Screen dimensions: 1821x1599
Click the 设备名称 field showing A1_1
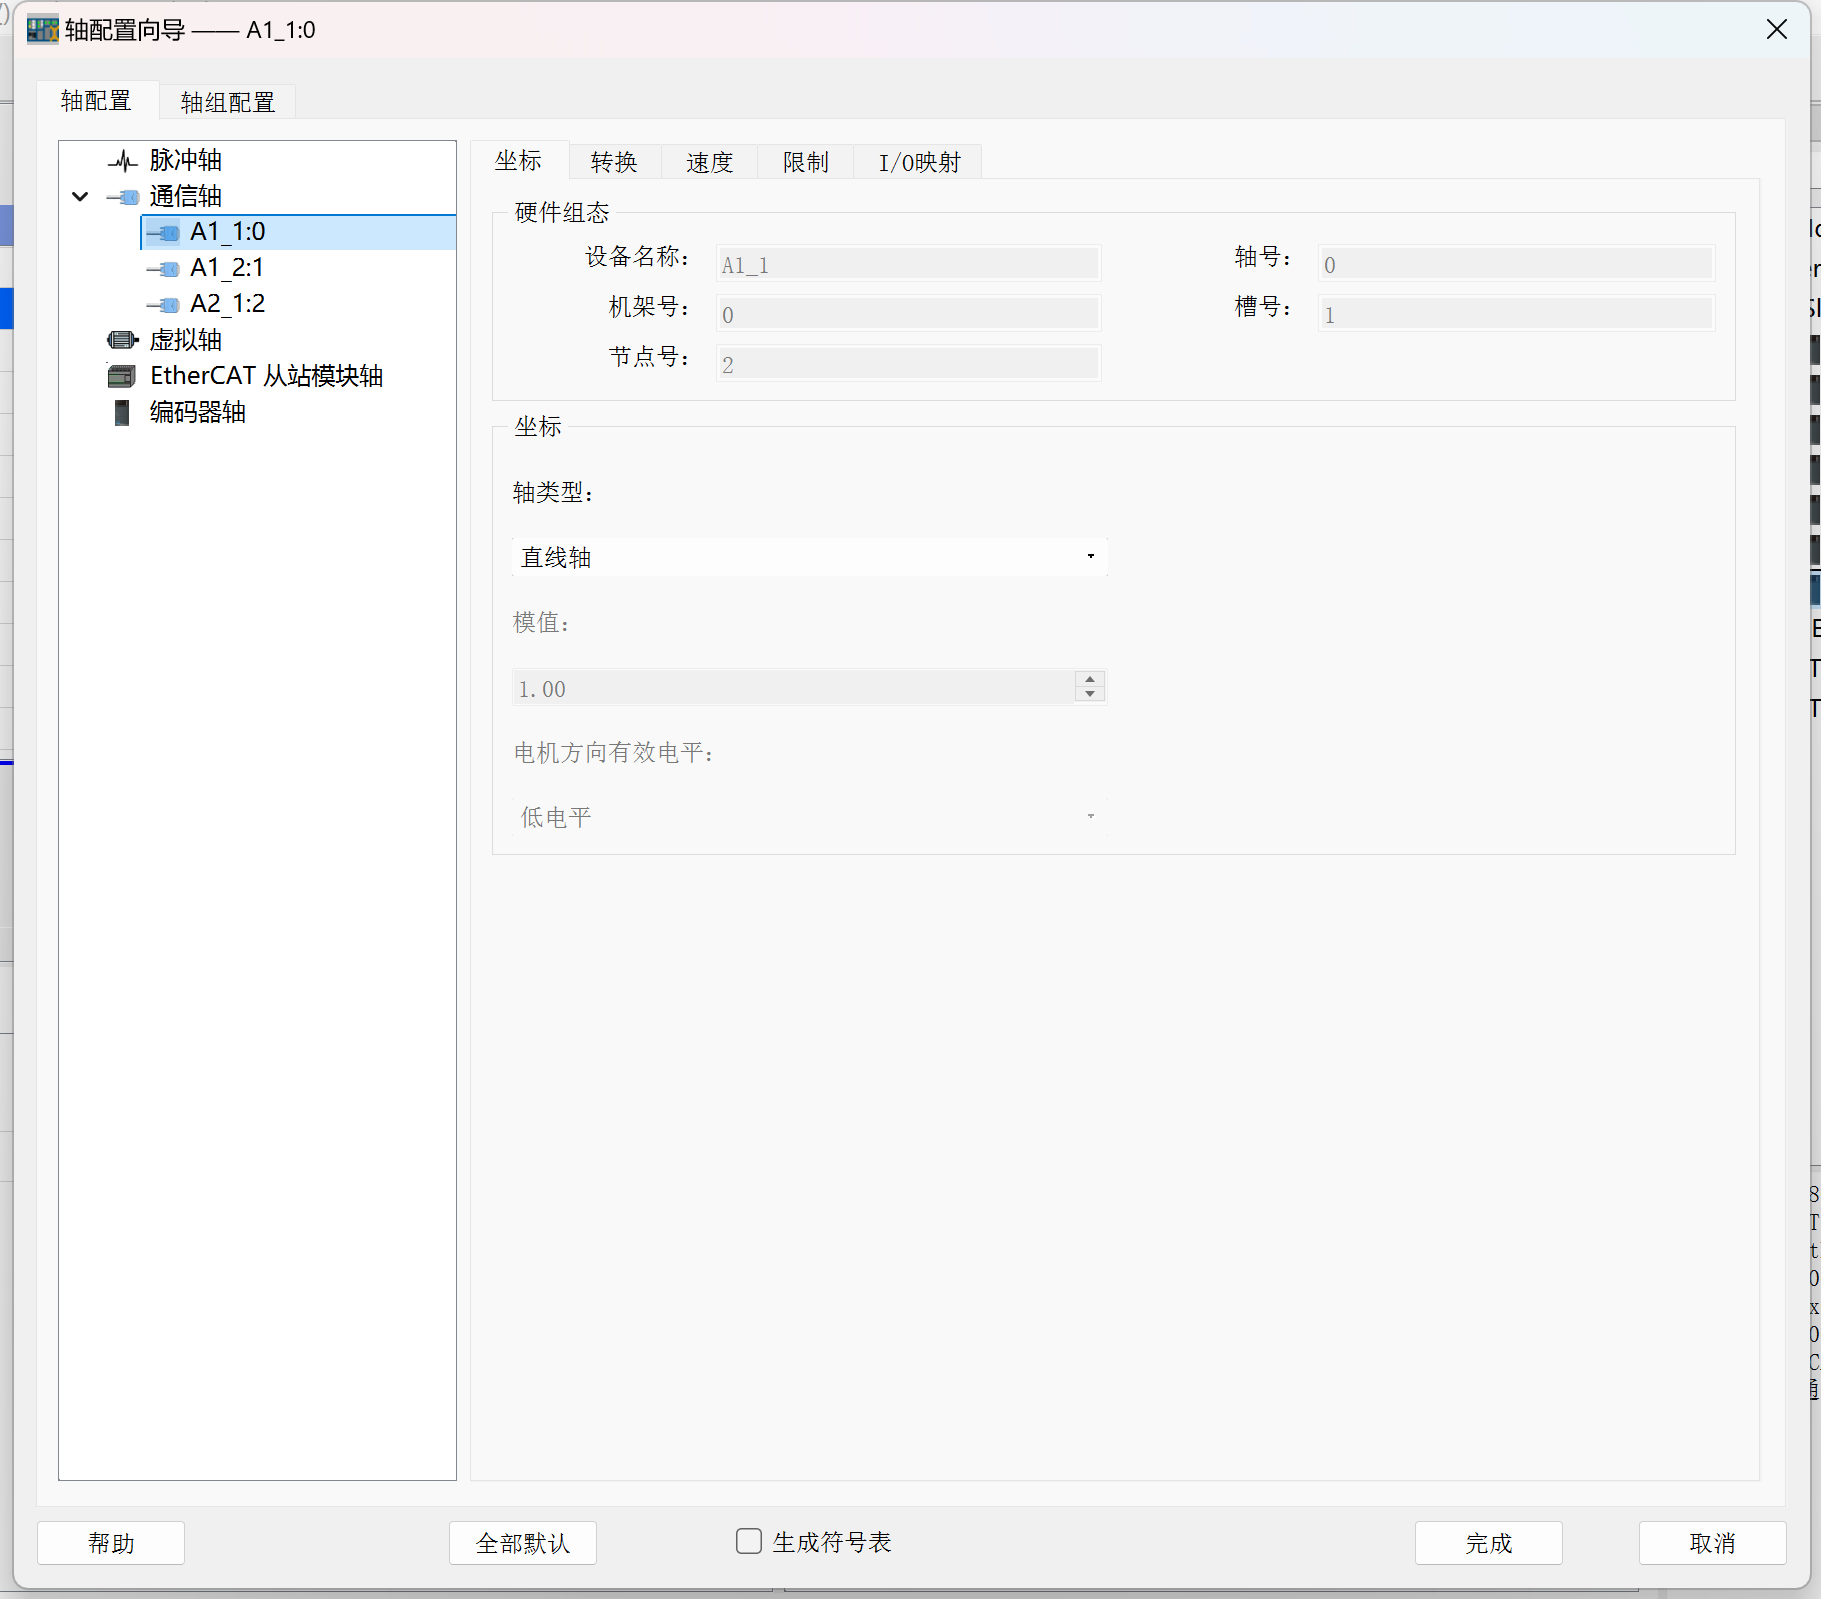coord(908,264)
